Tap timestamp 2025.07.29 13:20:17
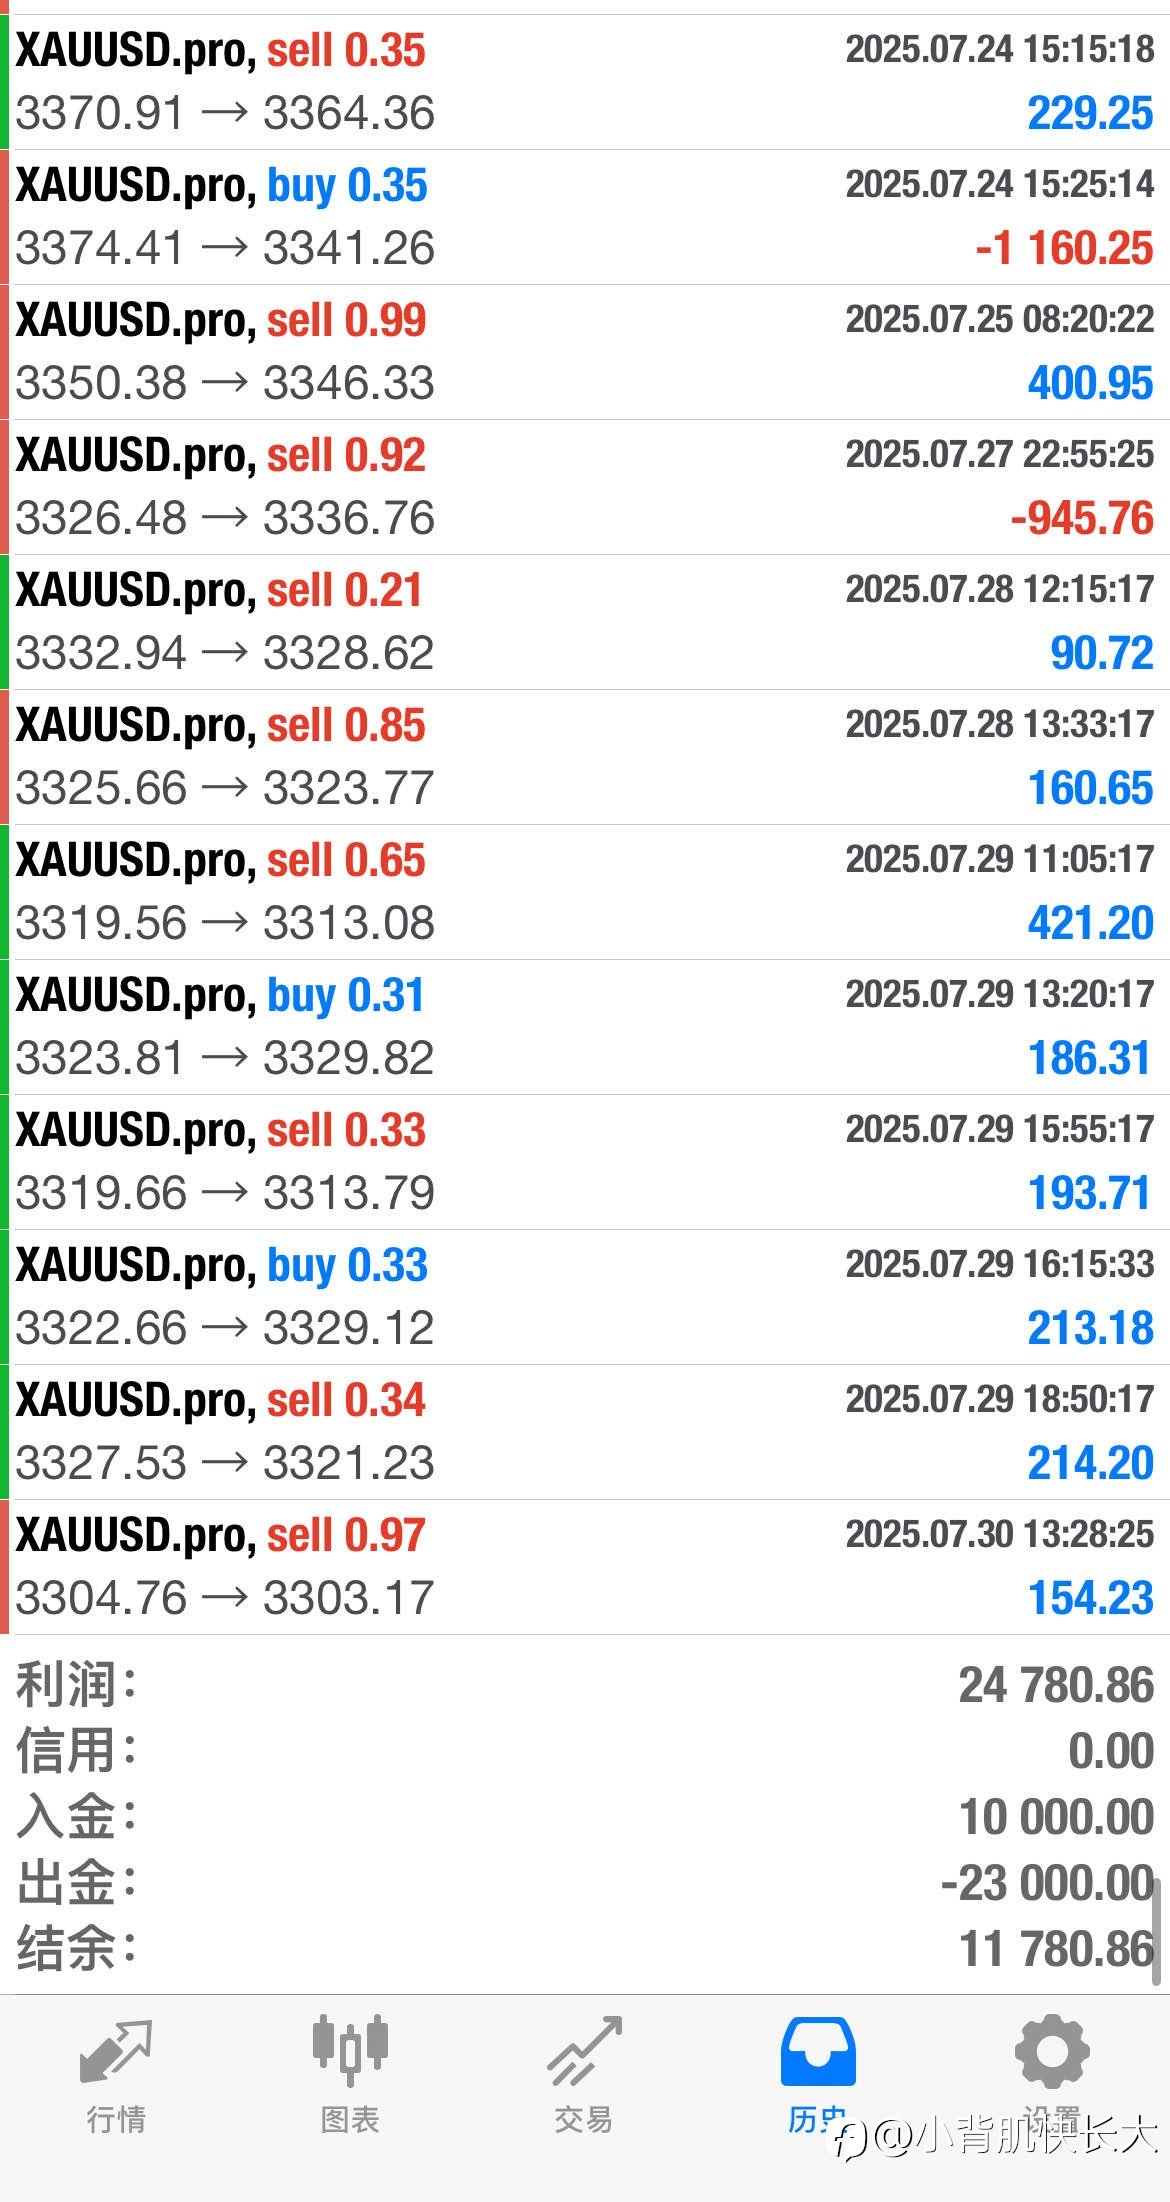The width and height of the screenshot is (1170, 2202). [x=1000, y=994]
